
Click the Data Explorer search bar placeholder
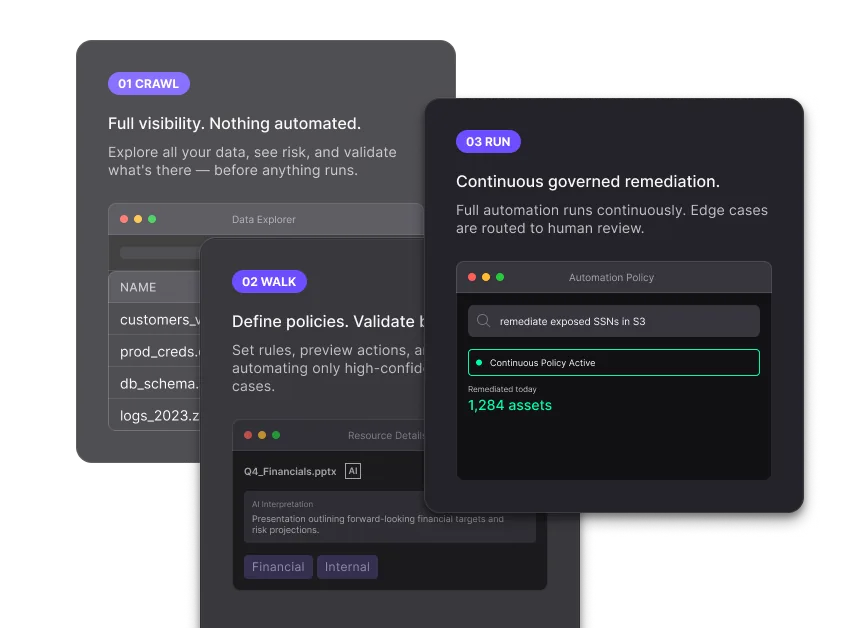pyautogui.click(x=160, y=253)
